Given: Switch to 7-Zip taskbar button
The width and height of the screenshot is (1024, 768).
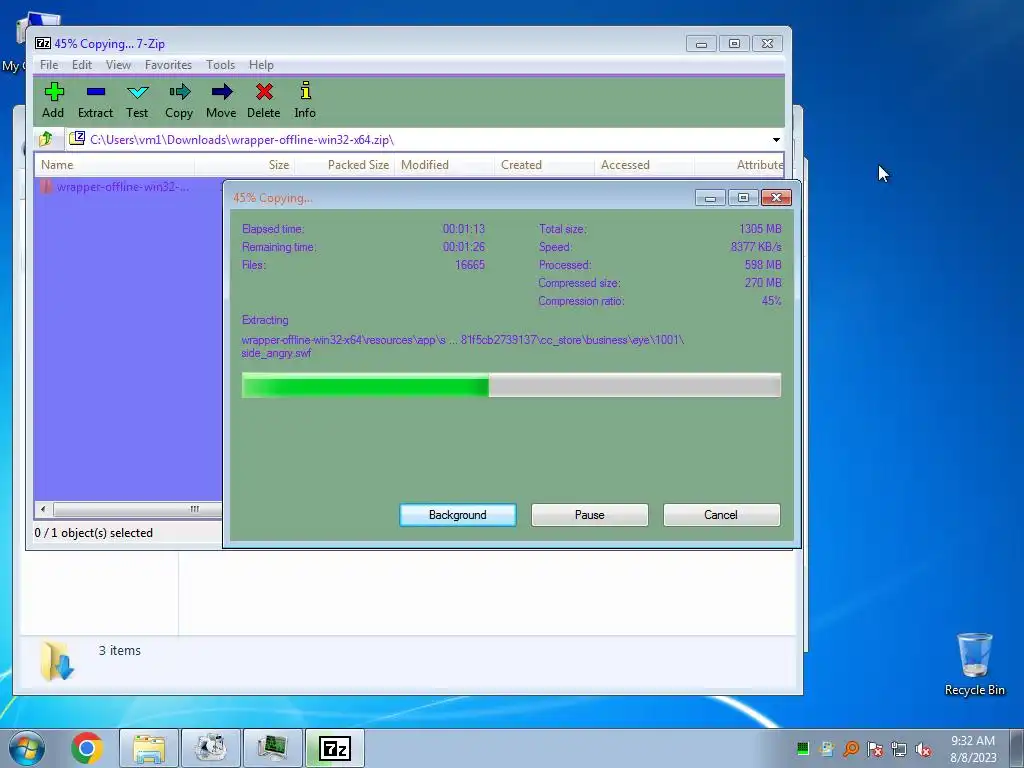Looking at the screenshot, I should pyautogui.click(x=334, y=748).
